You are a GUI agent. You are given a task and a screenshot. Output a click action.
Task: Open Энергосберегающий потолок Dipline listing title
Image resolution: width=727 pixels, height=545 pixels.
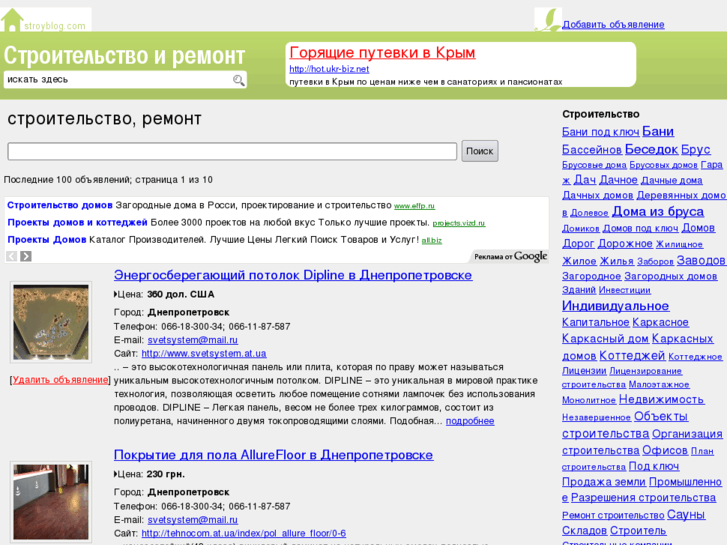pyautogui.click(x=293, y=275)
